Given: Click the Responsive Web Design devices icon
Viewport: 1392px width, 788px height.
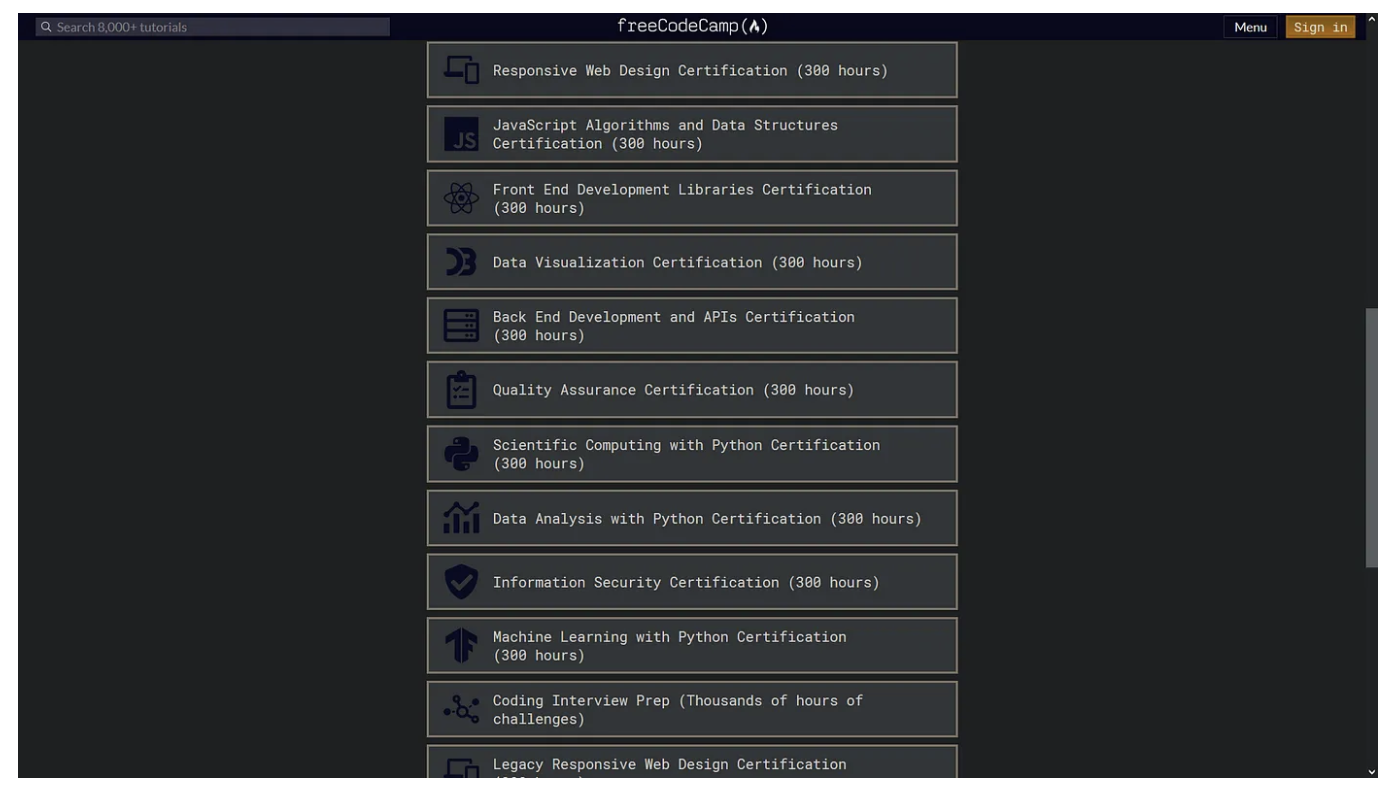Looking at the screenshot, I should (461, 70).
